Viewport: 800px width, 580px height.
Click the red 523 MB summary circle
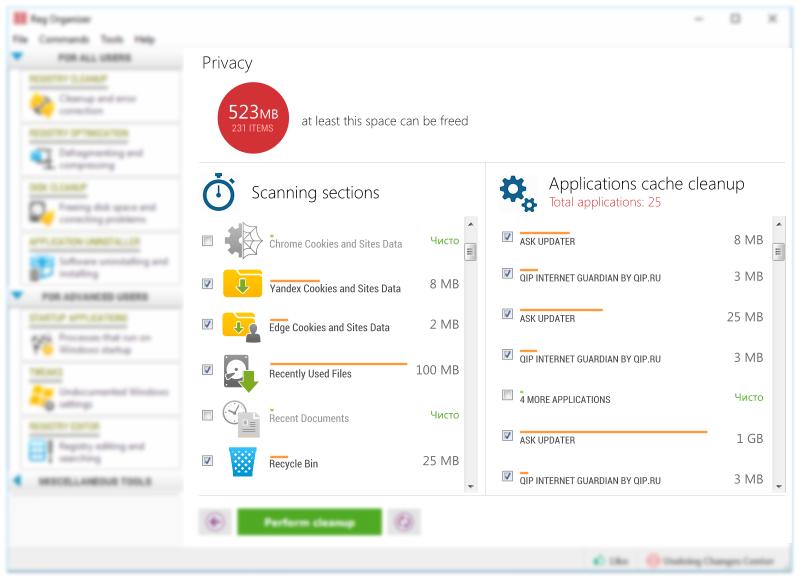pos(253,118)
